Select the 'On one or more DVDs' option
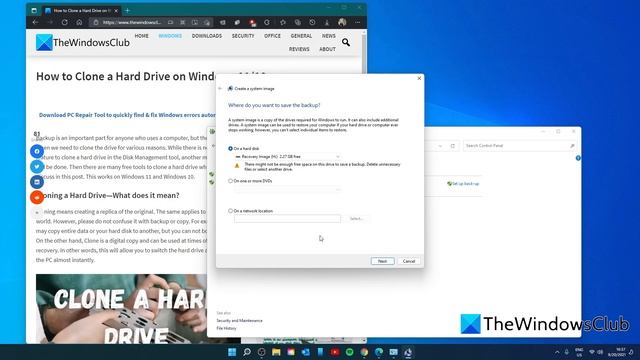Screen dimensions: 640x360 coord(231,181)
